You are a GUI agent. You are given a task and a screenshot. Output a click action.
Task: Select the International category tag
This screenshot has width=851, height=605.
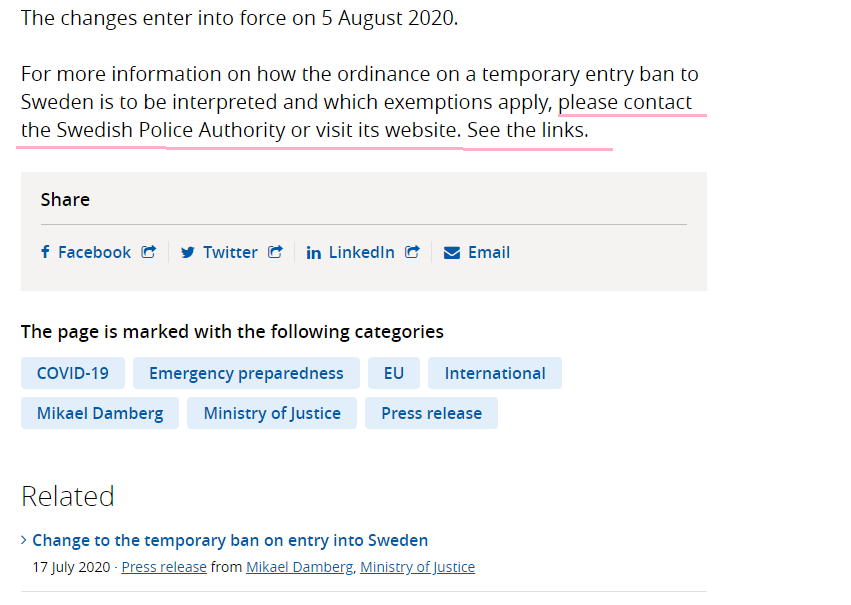pyautogui.click(x=495, y=373)
